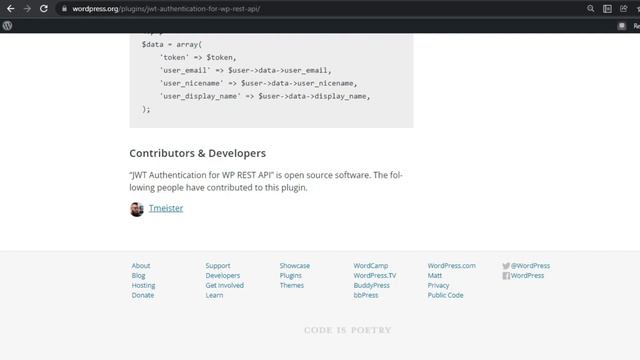Visit the WordPress.com footer link
Viewport: 640px width, 360px height.
coord(451,266)
